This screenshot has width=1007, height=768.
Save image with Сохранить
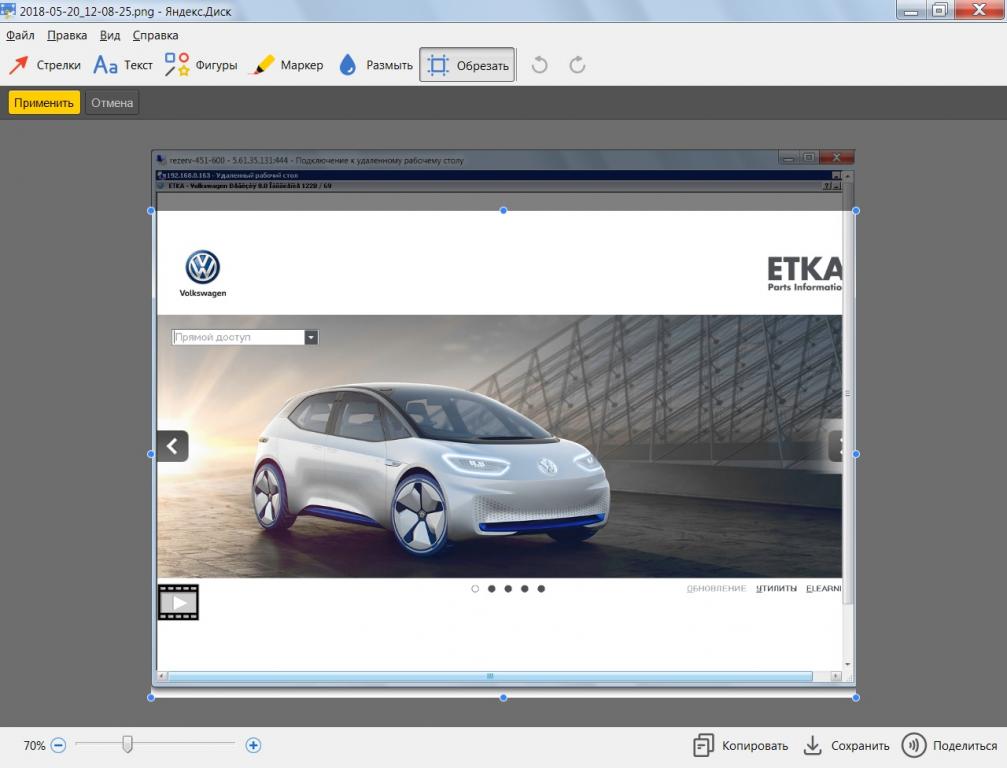(x=846, y=746)
